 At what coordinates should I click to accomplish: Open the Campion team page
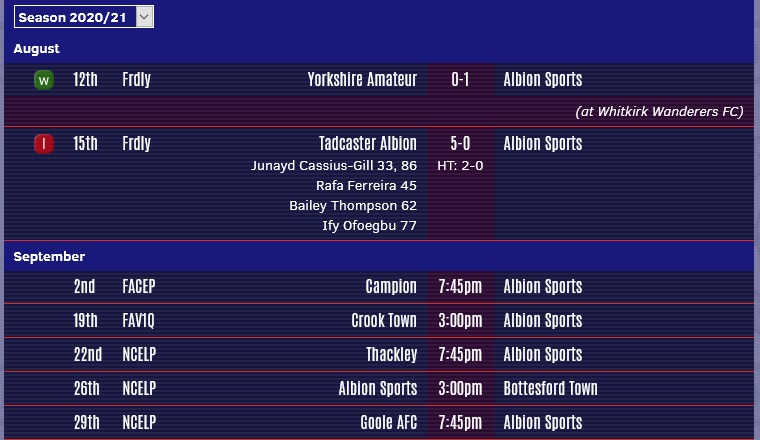click(x=391, y=286)
